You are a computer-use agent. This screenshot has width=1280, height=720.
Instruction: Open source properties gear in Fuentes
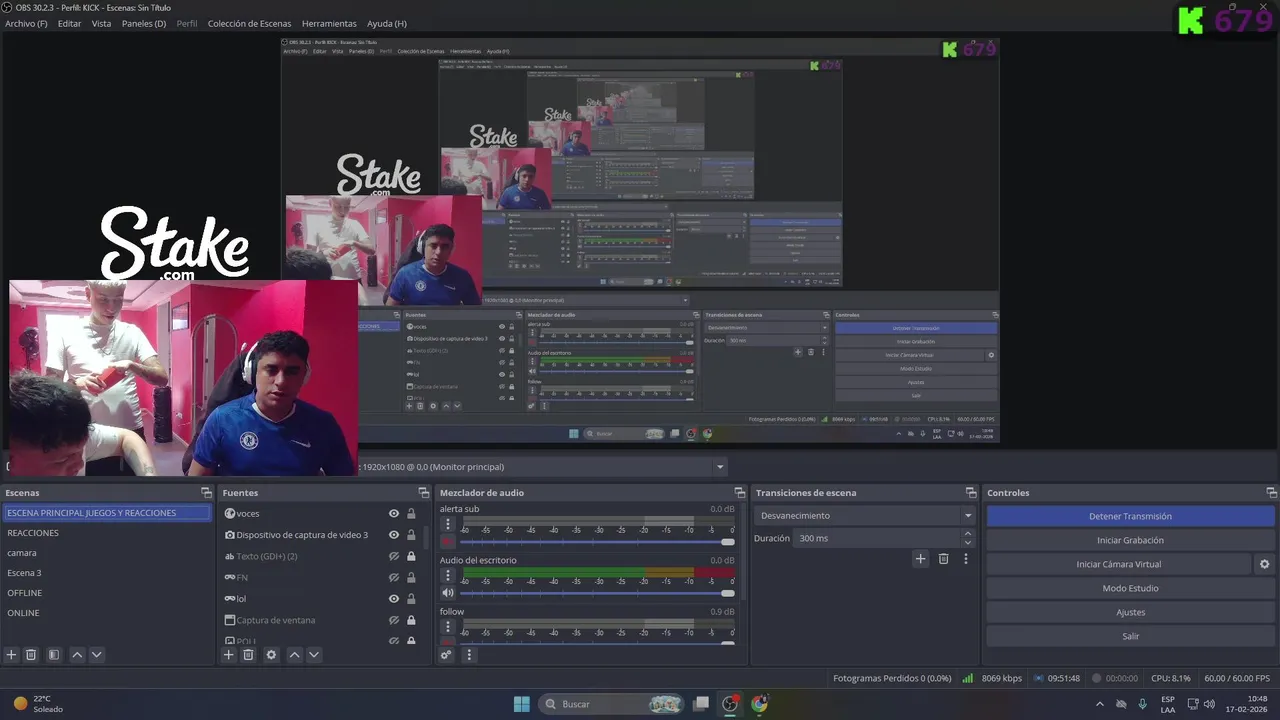tap(271, 655)
